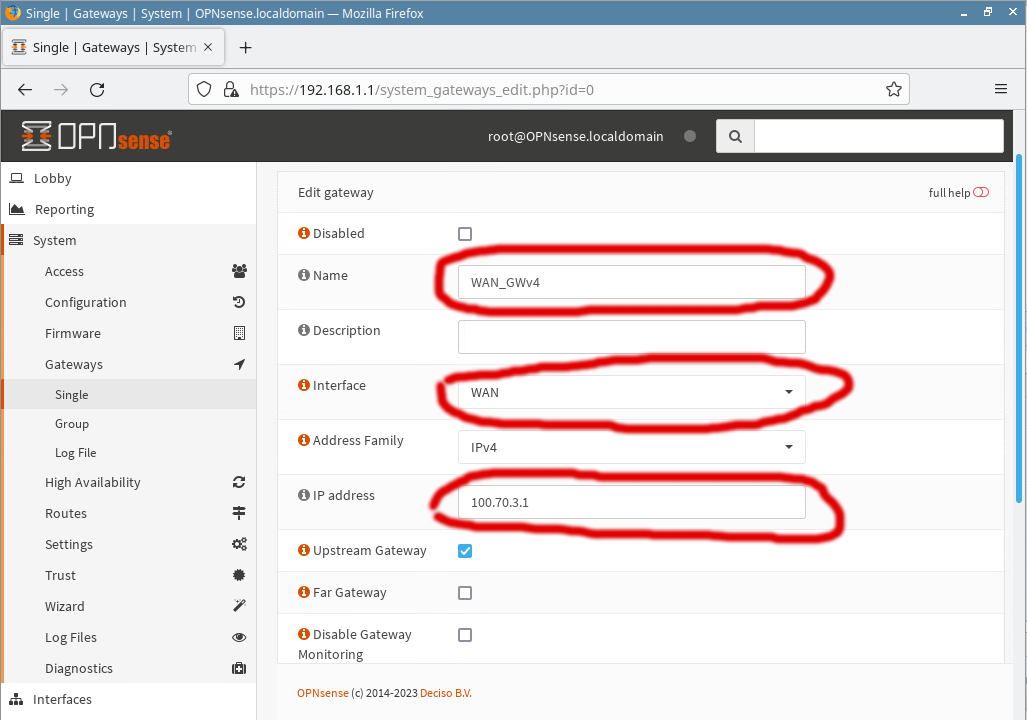Image resolution: width=1027 pixels, height=720 pixels.
Task: Uncheck the Upstream Gateway checkbox
Action: pos(465,551)
